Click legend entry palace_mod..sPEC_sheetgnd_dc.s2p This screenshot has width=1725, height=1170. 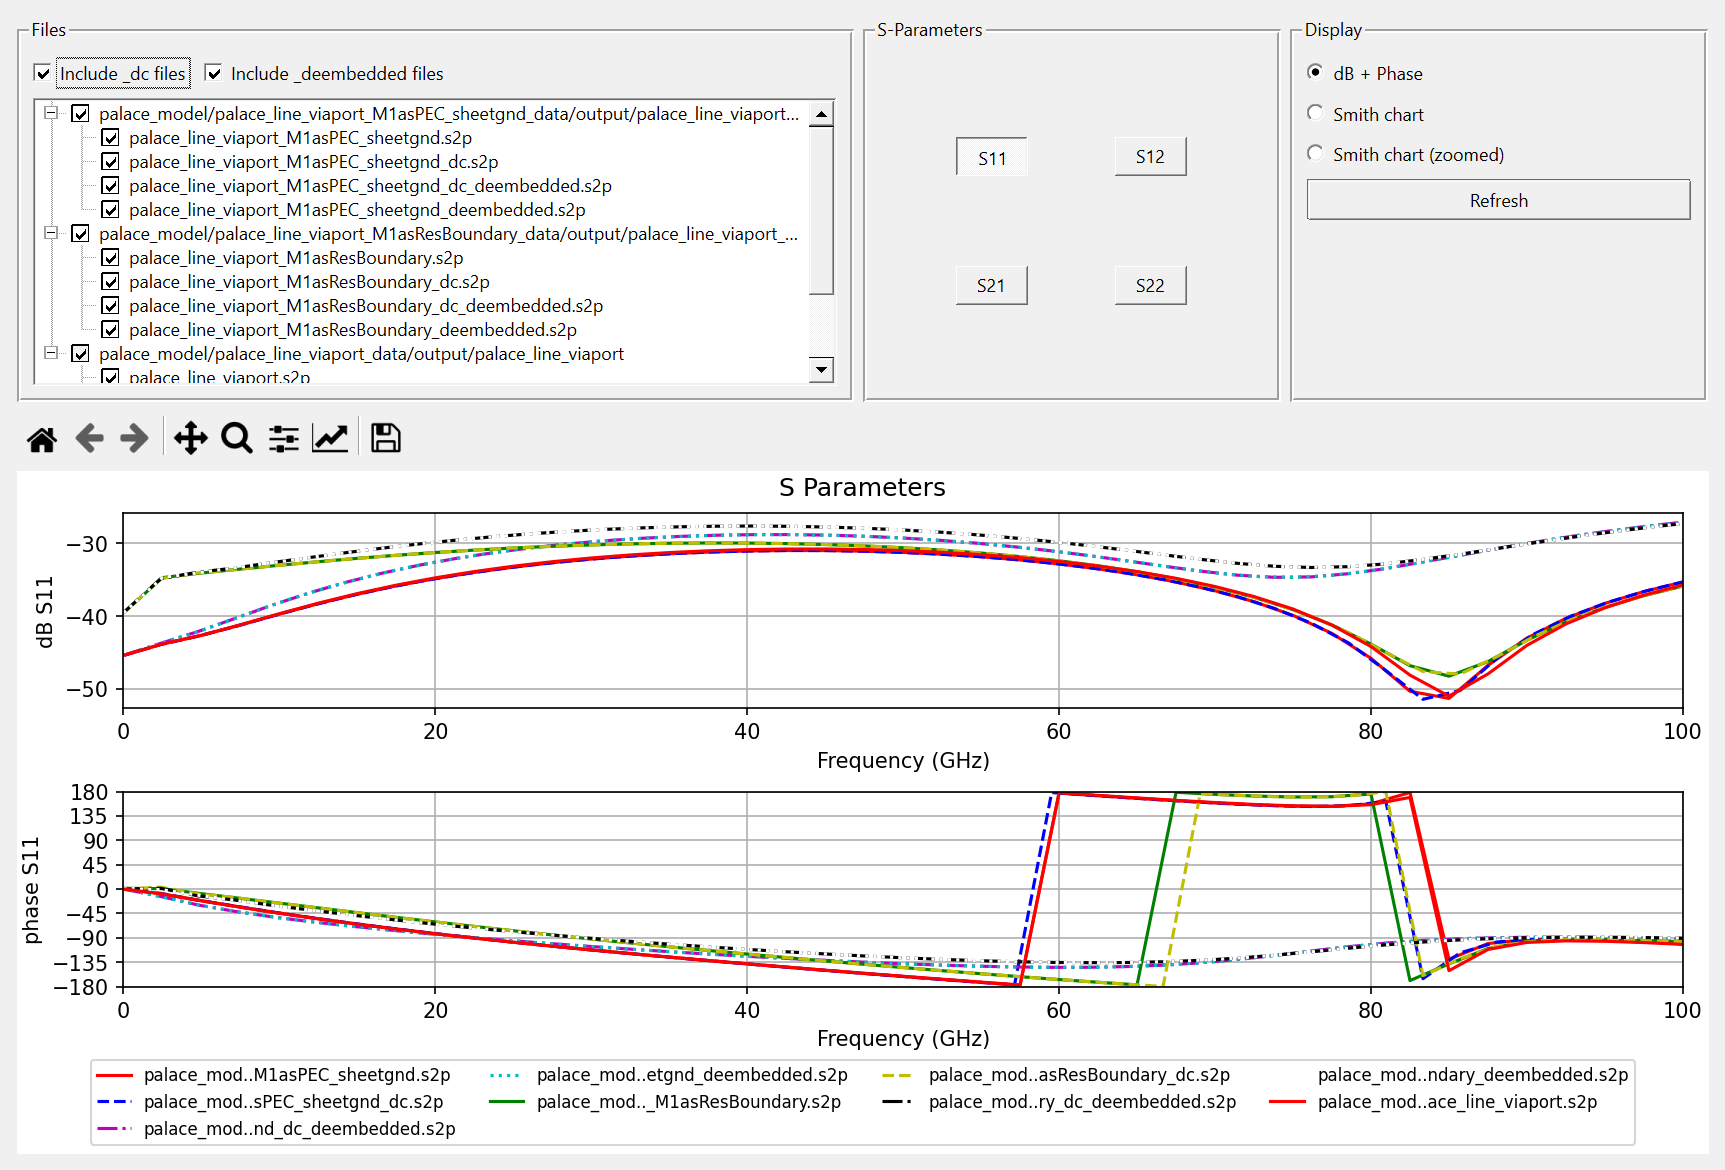click(271, 1102)
